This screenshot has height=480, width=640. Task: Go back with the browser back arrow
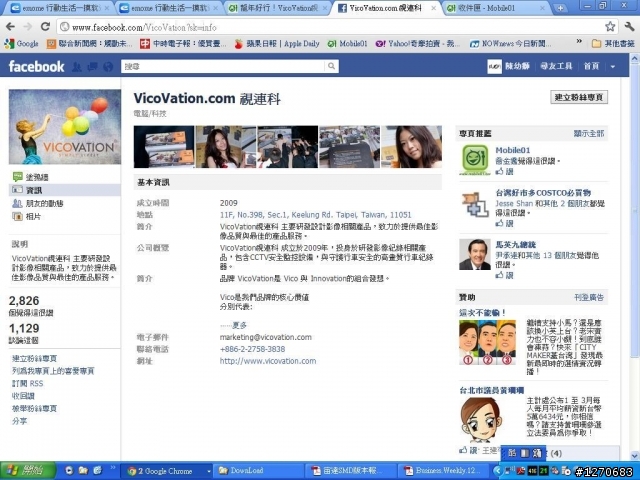pos(11,27)
